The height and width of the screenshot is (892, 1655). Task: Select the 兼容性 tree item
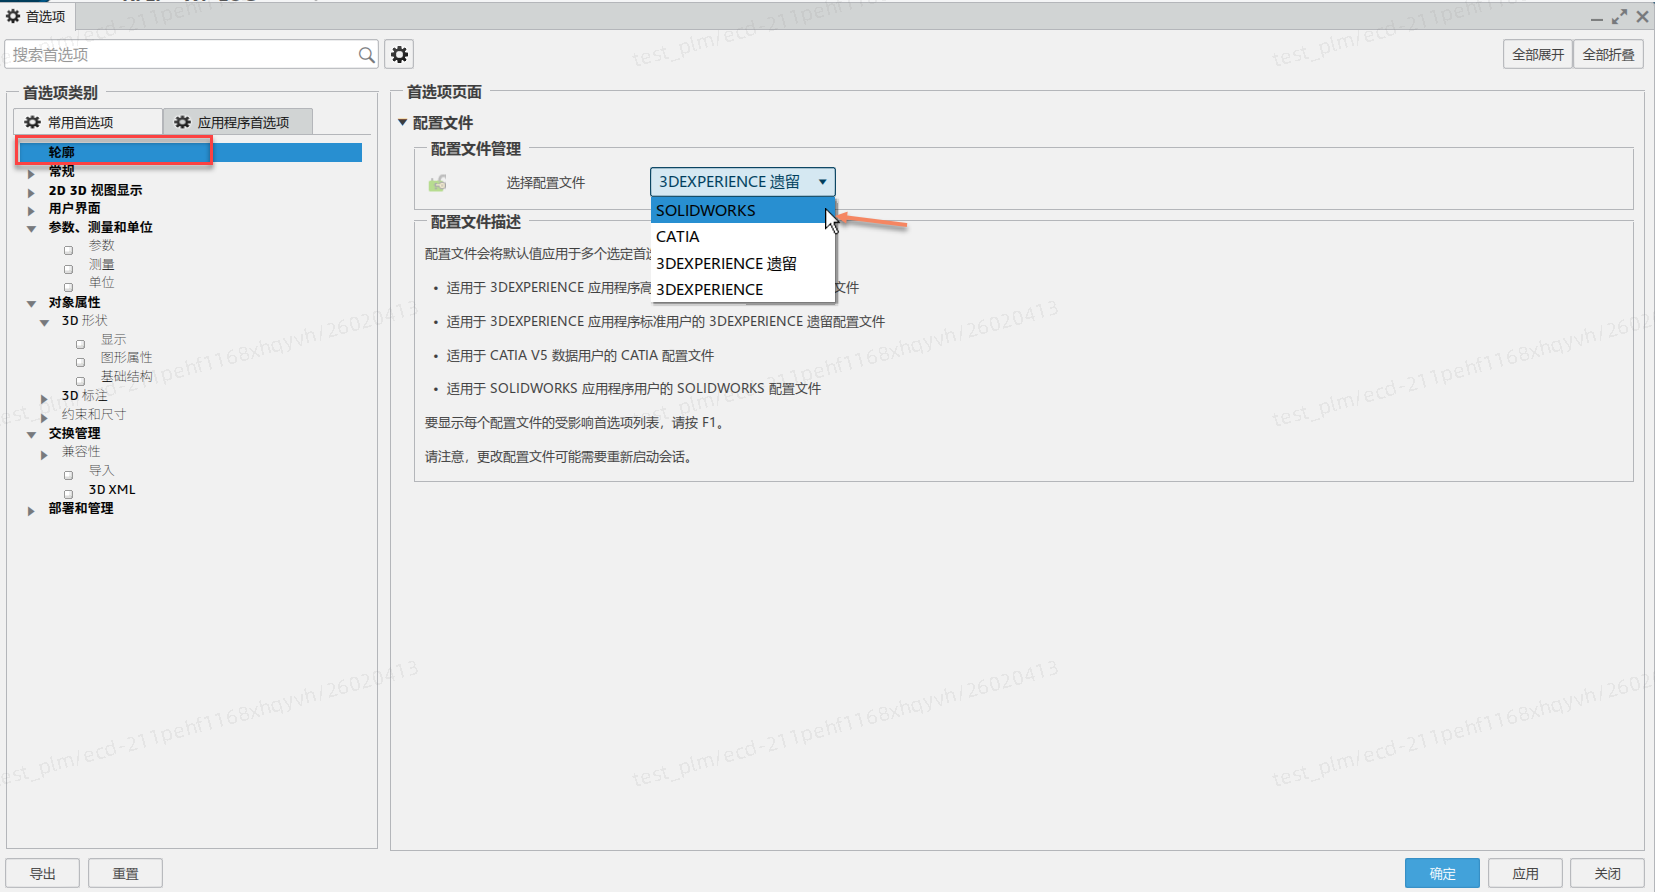click(x=81, y=452)
